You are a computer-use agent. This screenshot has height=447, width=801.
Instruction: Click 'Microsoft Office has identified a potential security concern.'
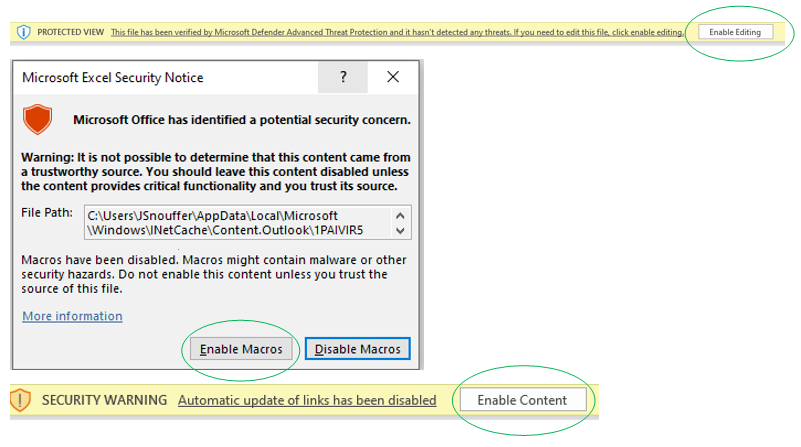[242, 120]
